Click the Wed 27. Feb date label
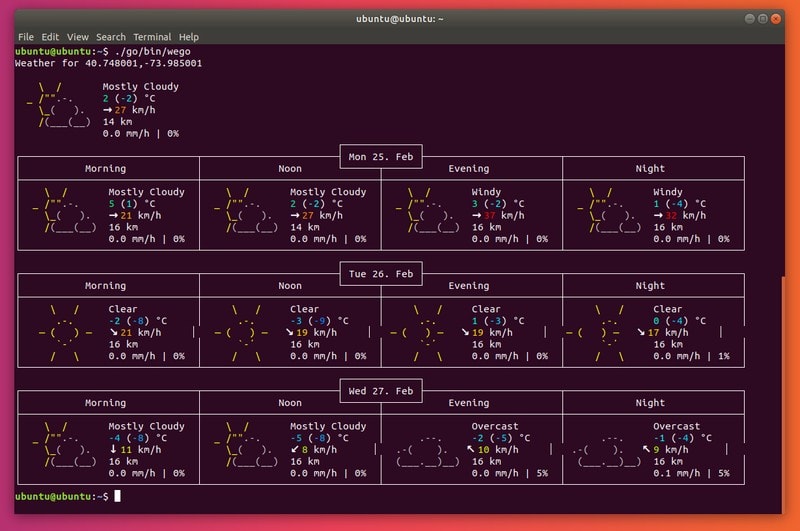The height and width of the screenshot is (531, 800). (x=380, y=391)
